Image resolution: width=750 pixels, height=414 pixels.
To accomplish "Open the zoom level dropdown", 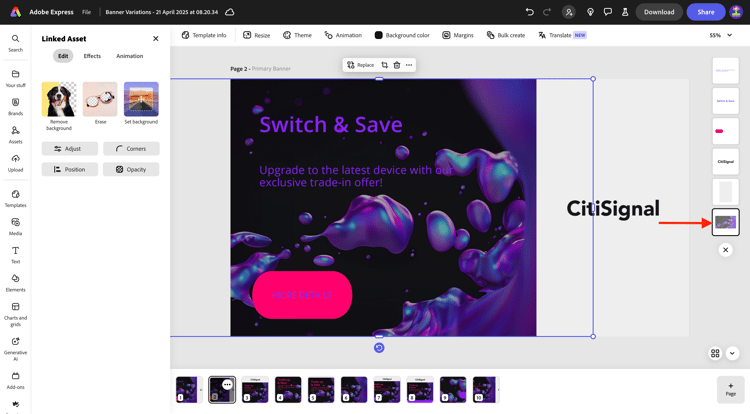I will click(x=721, y=35).
